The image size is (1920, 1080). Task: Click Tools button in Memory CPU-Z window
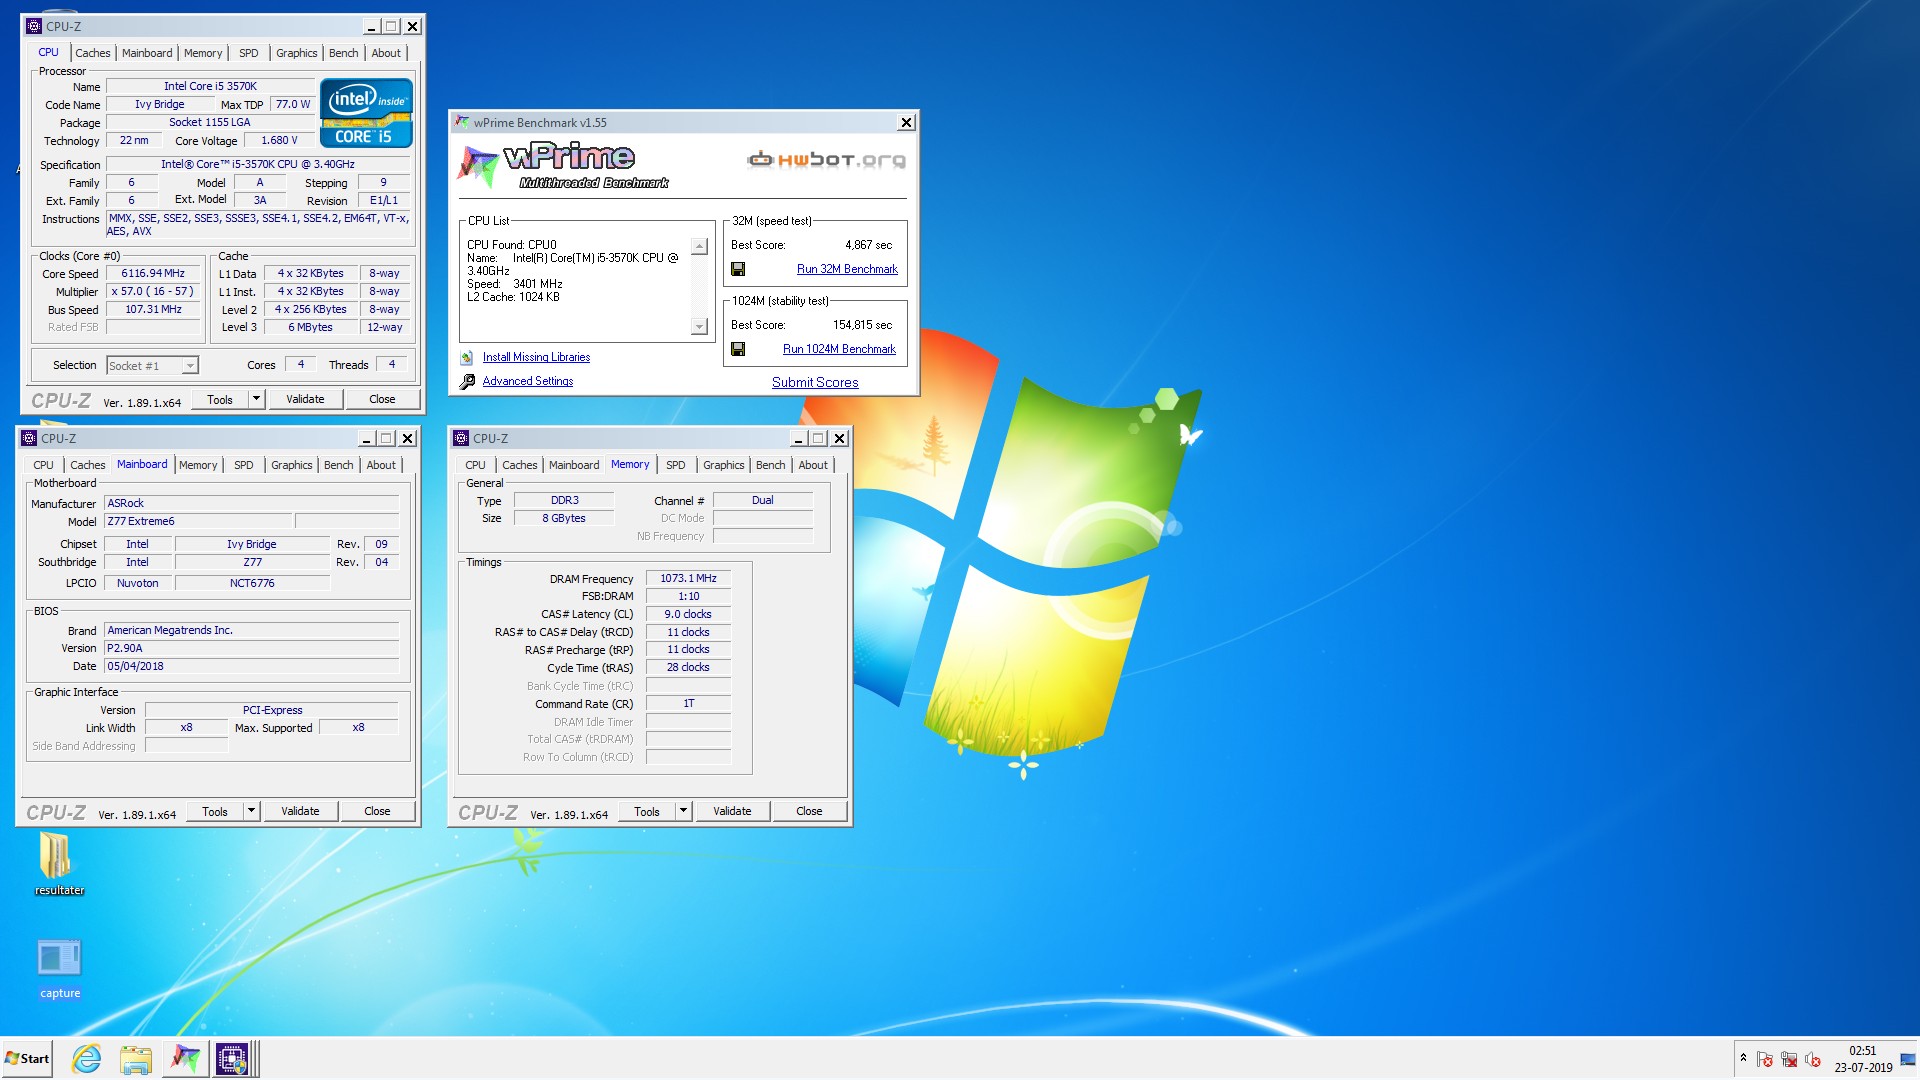click(647, 811)
